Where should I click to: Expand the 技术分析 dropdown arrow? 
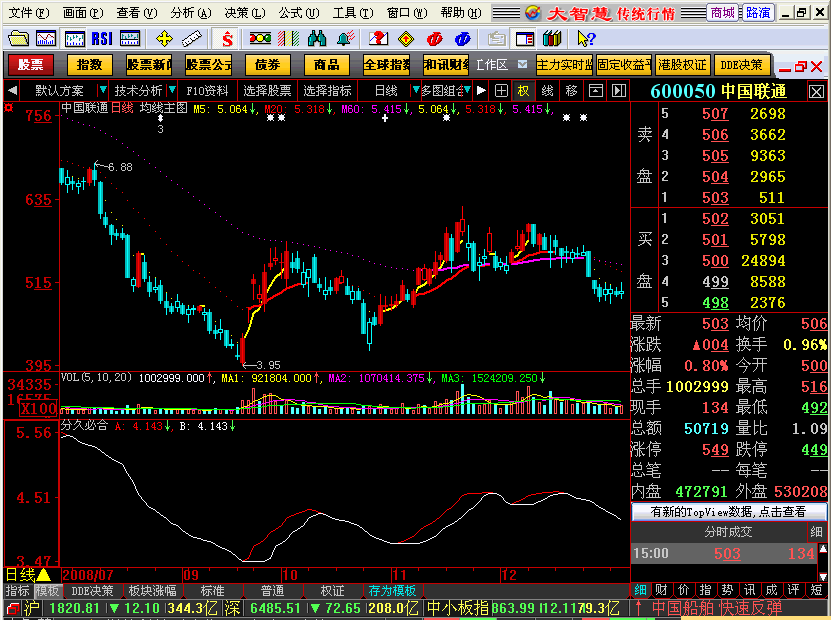click(172, 90)
